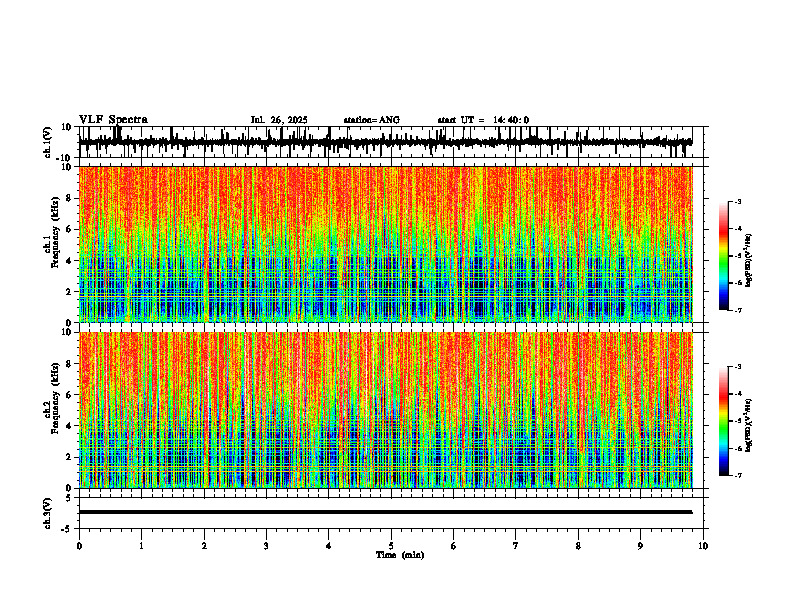Click the "-3" label on ch.2 color bar

coord(738,367)
